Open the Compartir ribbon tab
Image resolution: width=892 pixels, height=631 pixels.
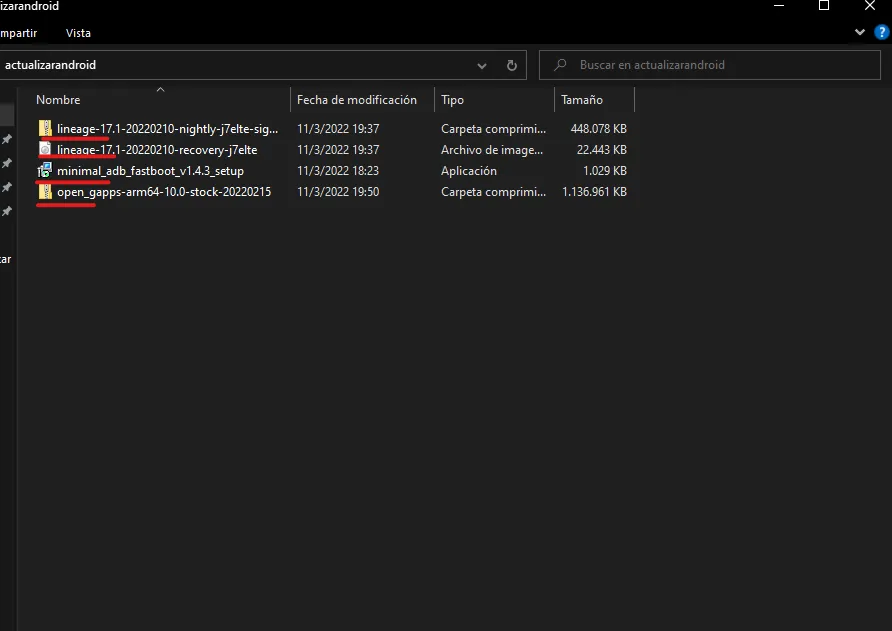20,32
